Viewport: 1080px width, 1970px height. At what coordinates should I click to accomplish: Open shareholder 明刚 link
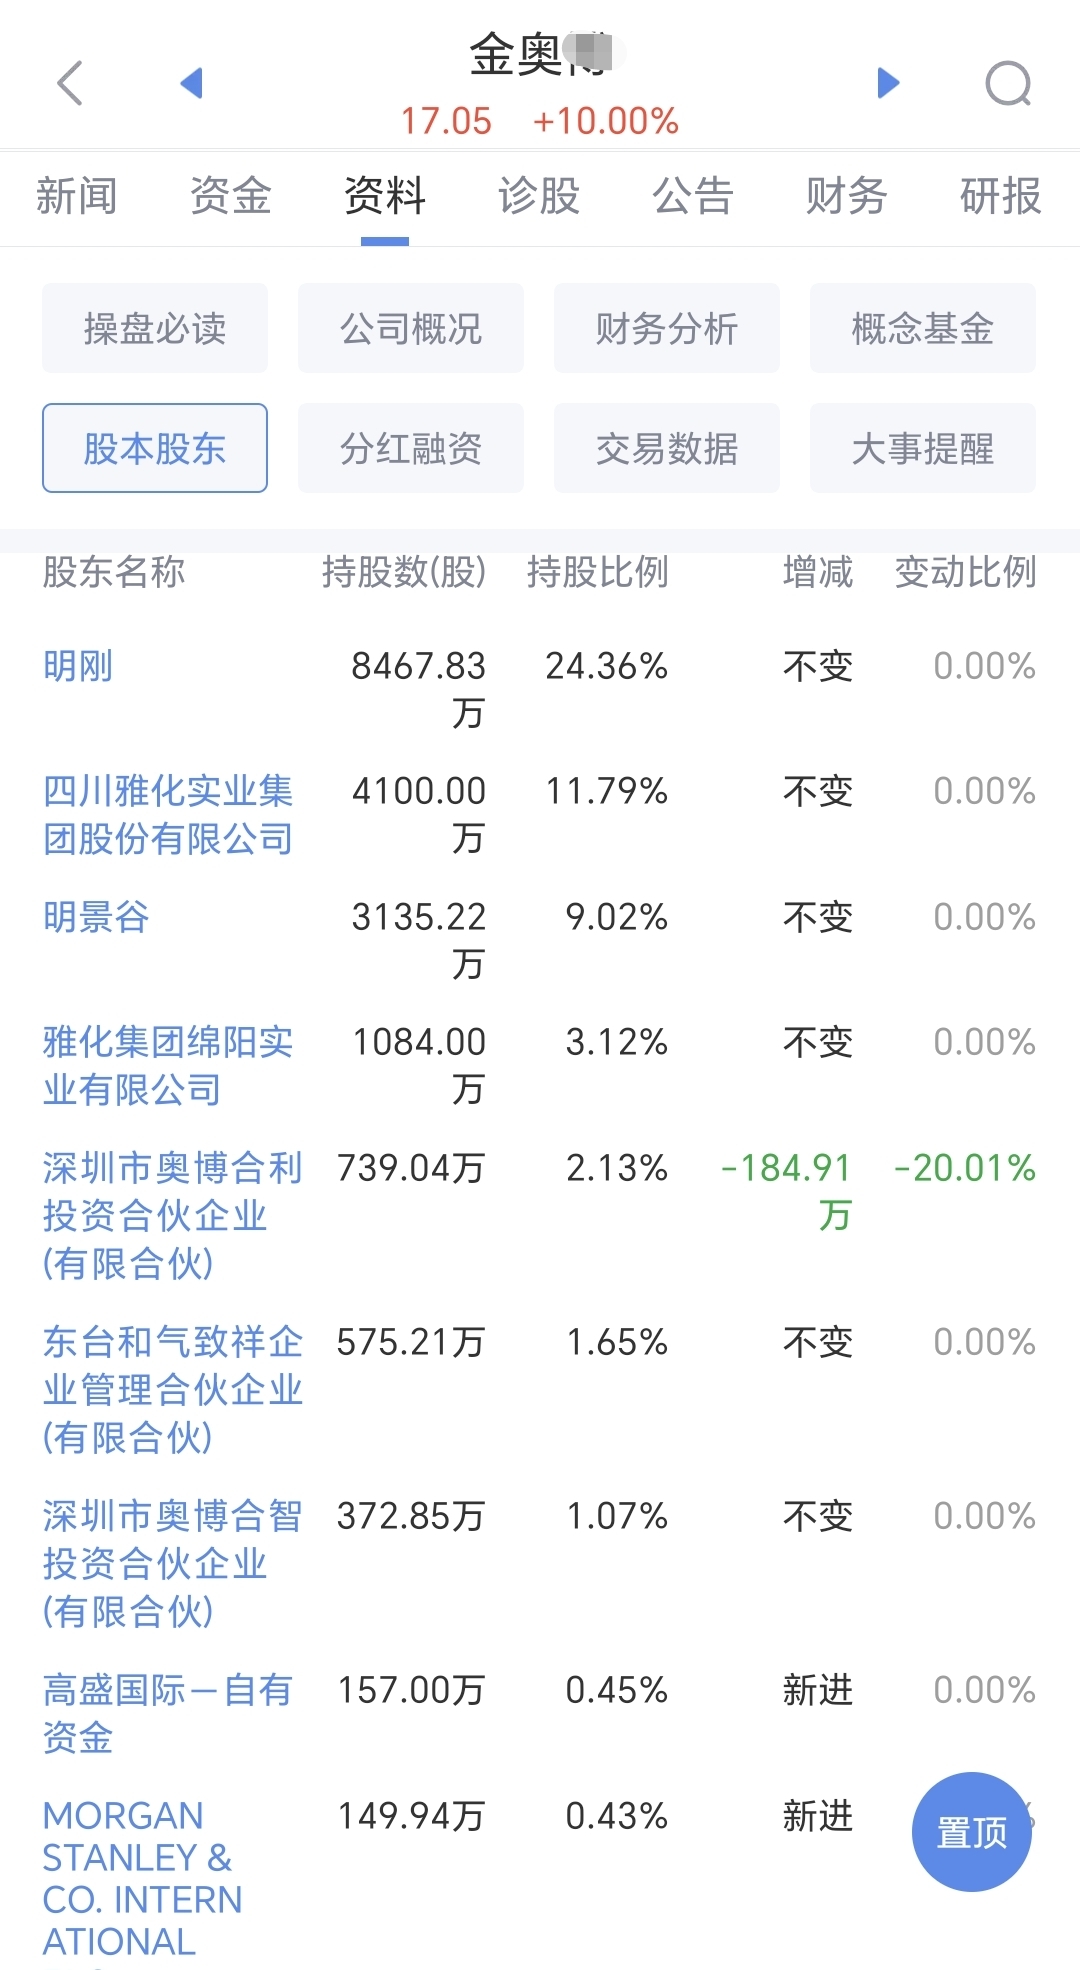pos(78,666)
